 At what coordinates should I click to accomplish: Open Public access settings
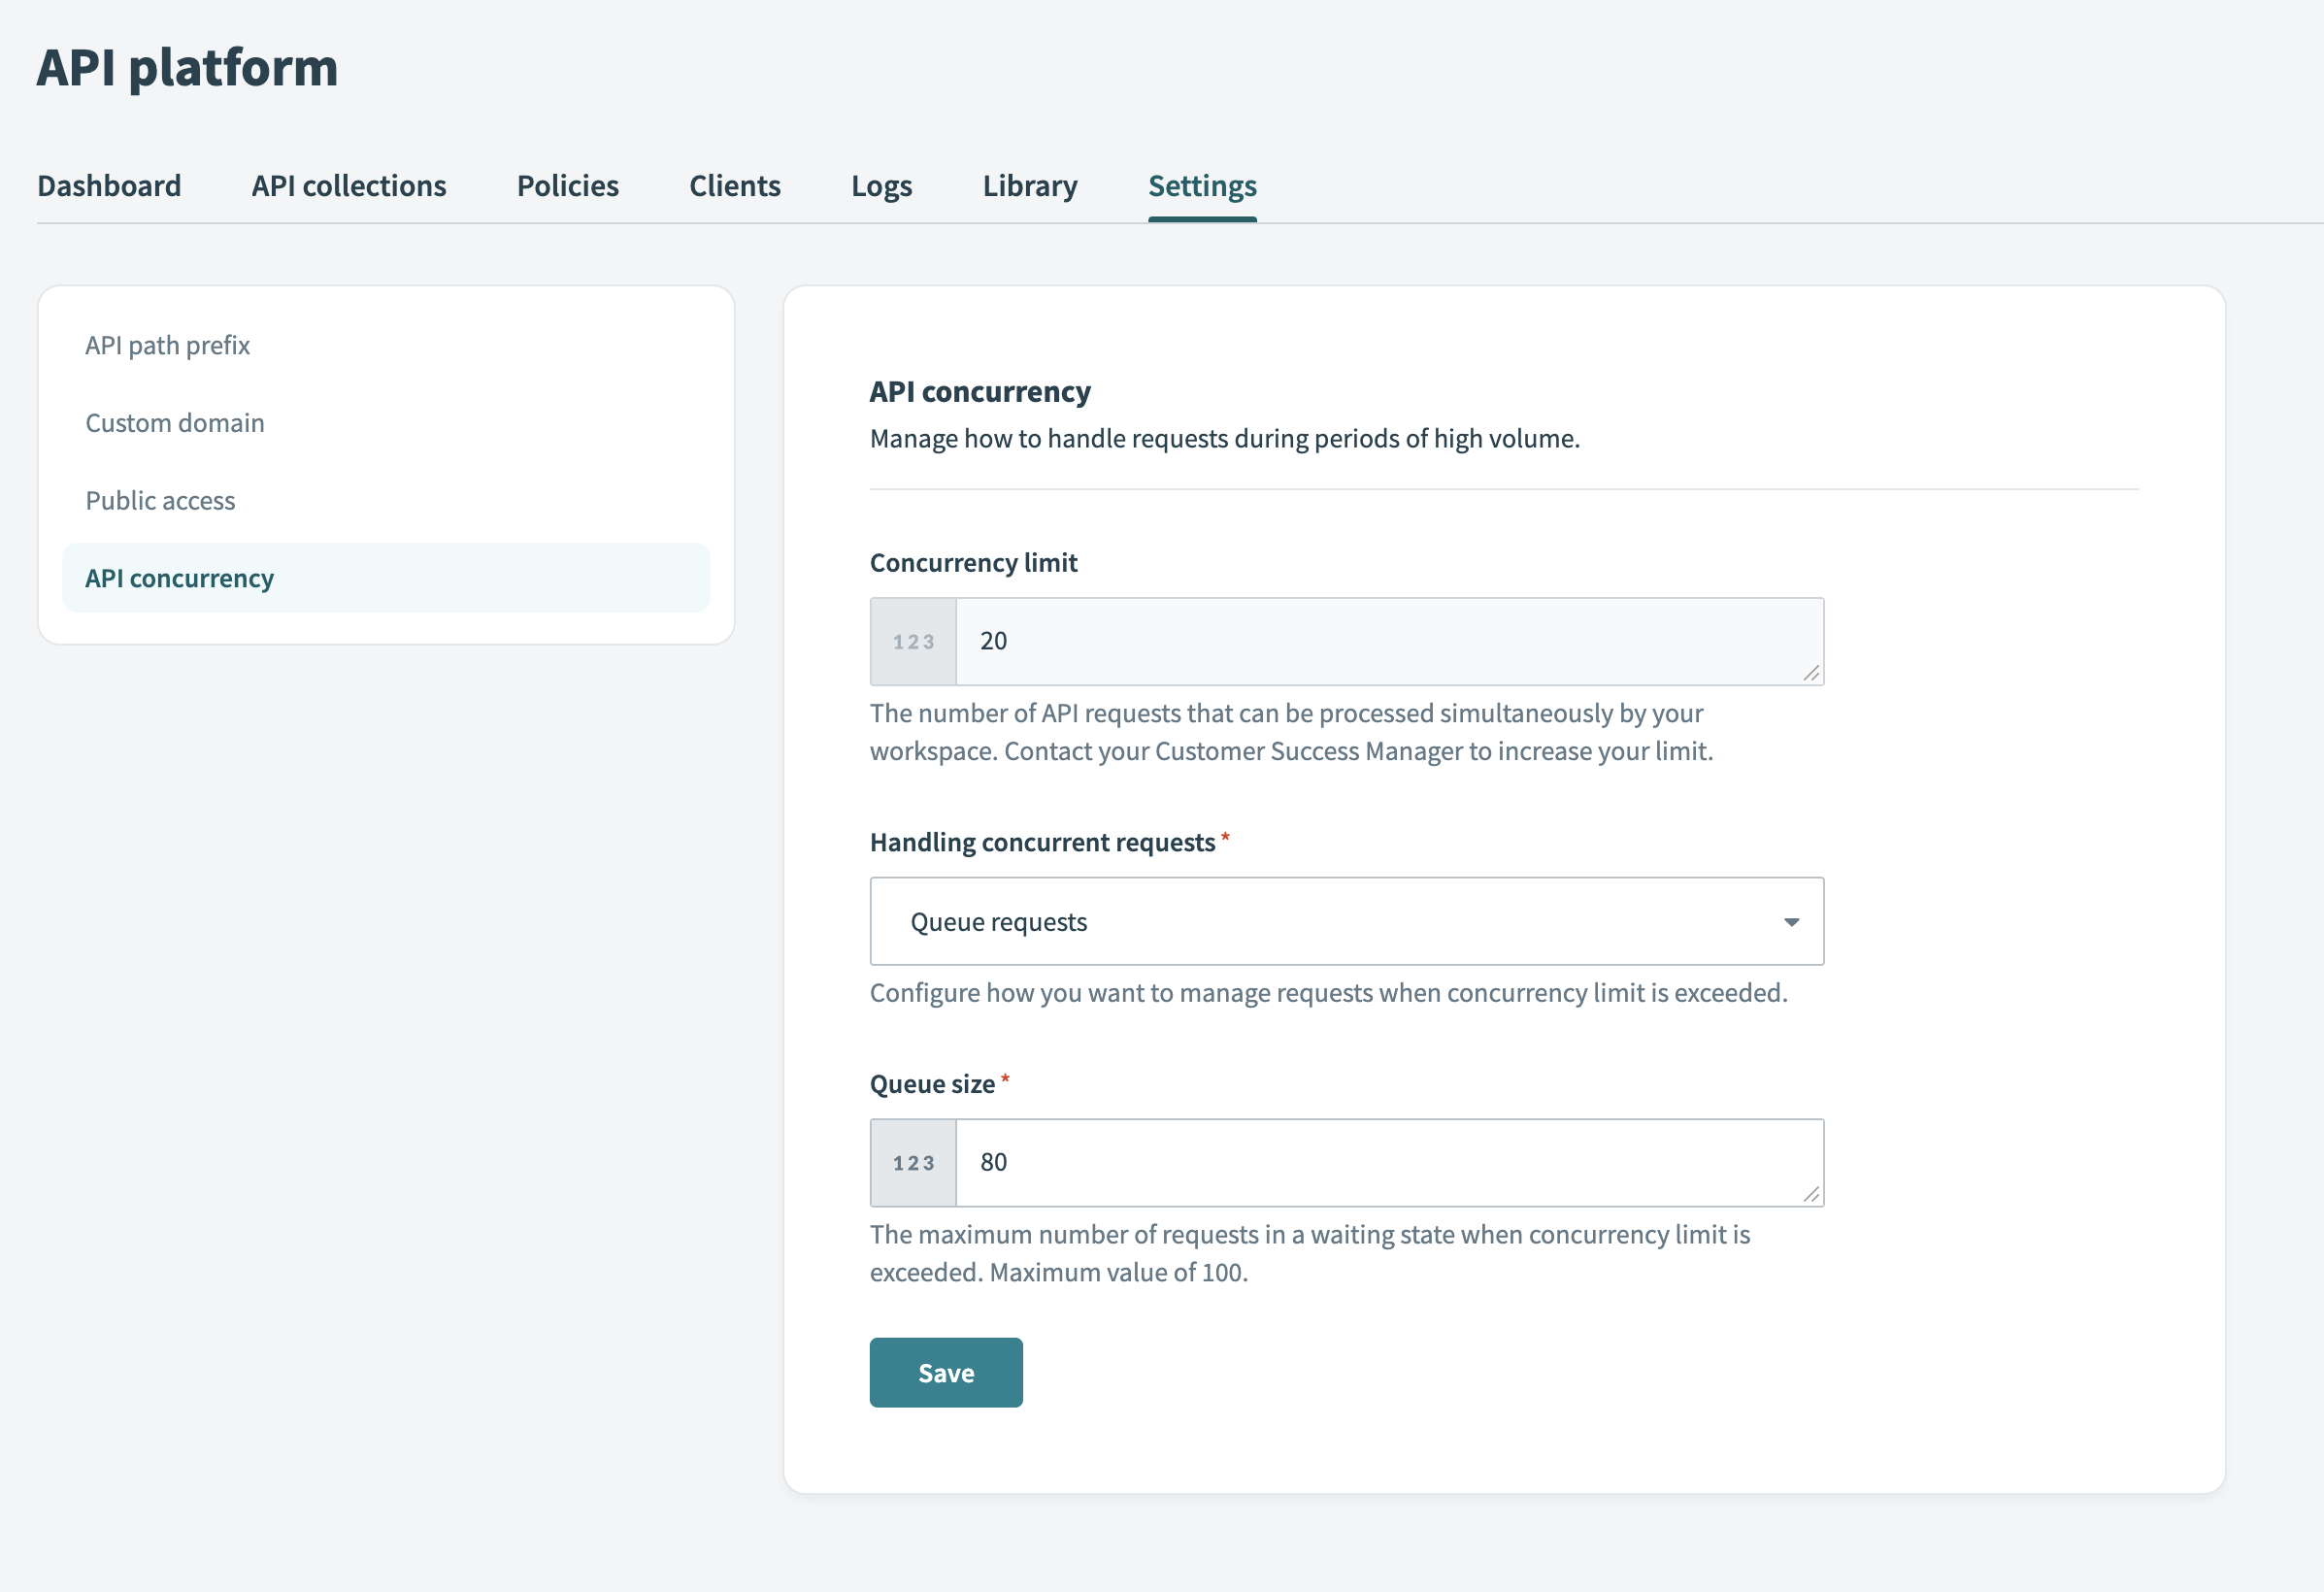160,500
